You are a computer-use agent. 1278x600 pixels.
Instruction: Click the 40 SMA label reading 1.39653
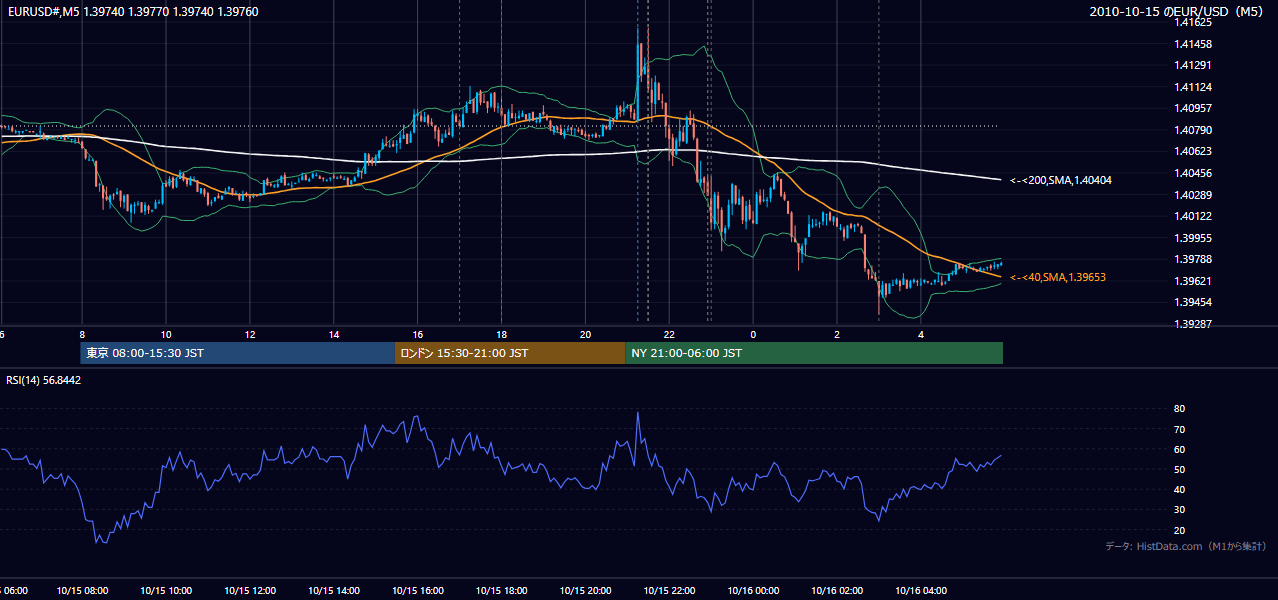pyautogui.click(x=1058, y=277)
